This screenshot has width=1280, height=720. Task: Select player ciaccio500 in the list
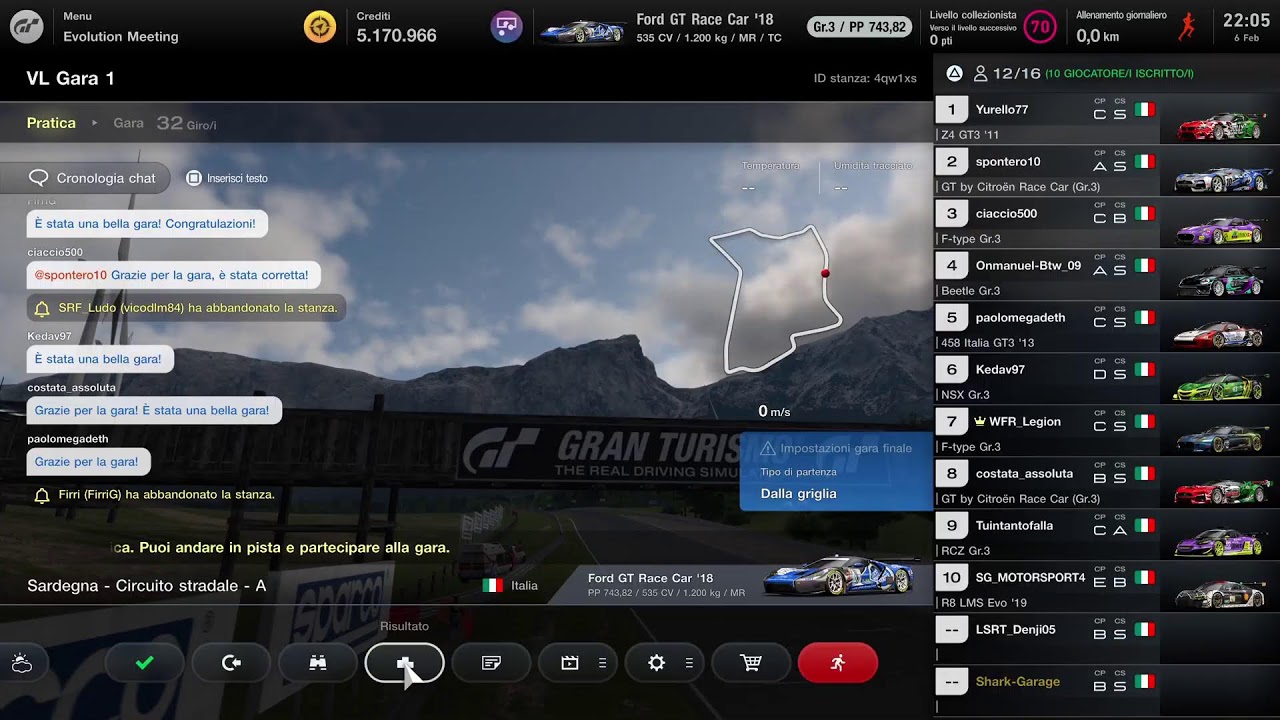pos(1107,224)
